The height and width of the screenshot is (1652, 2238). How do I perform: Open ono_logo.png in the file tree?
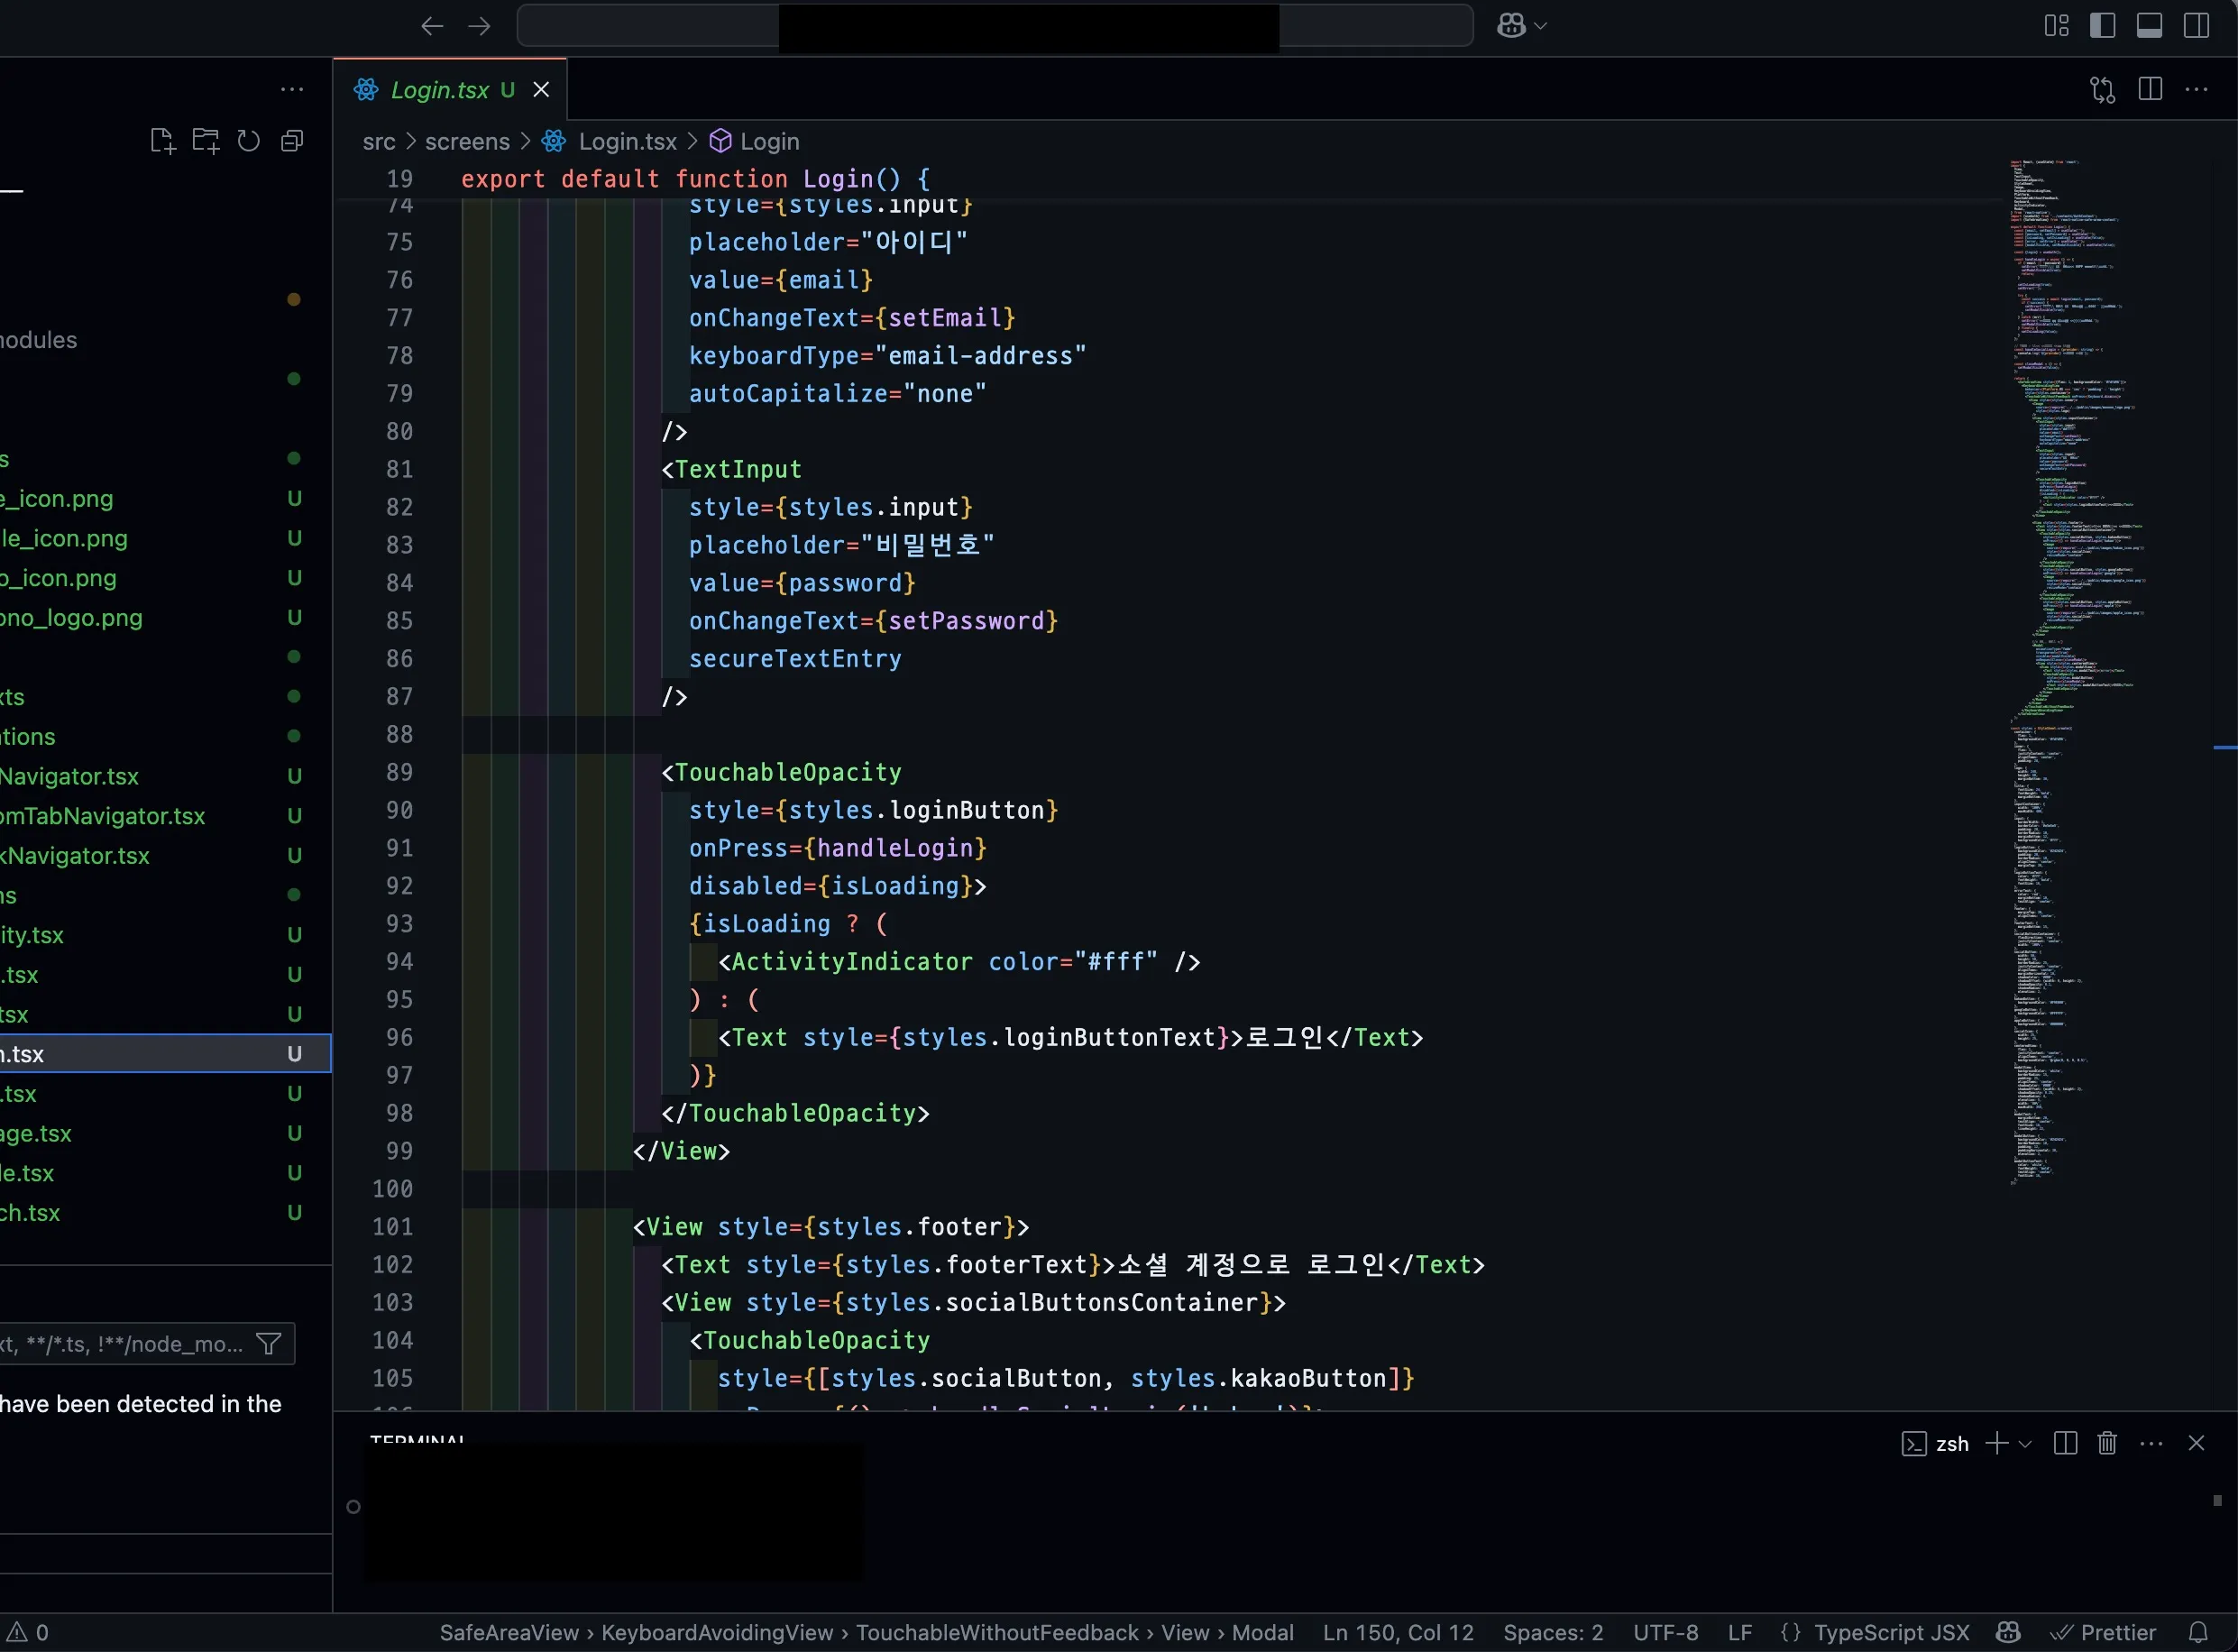coord(71,618)
